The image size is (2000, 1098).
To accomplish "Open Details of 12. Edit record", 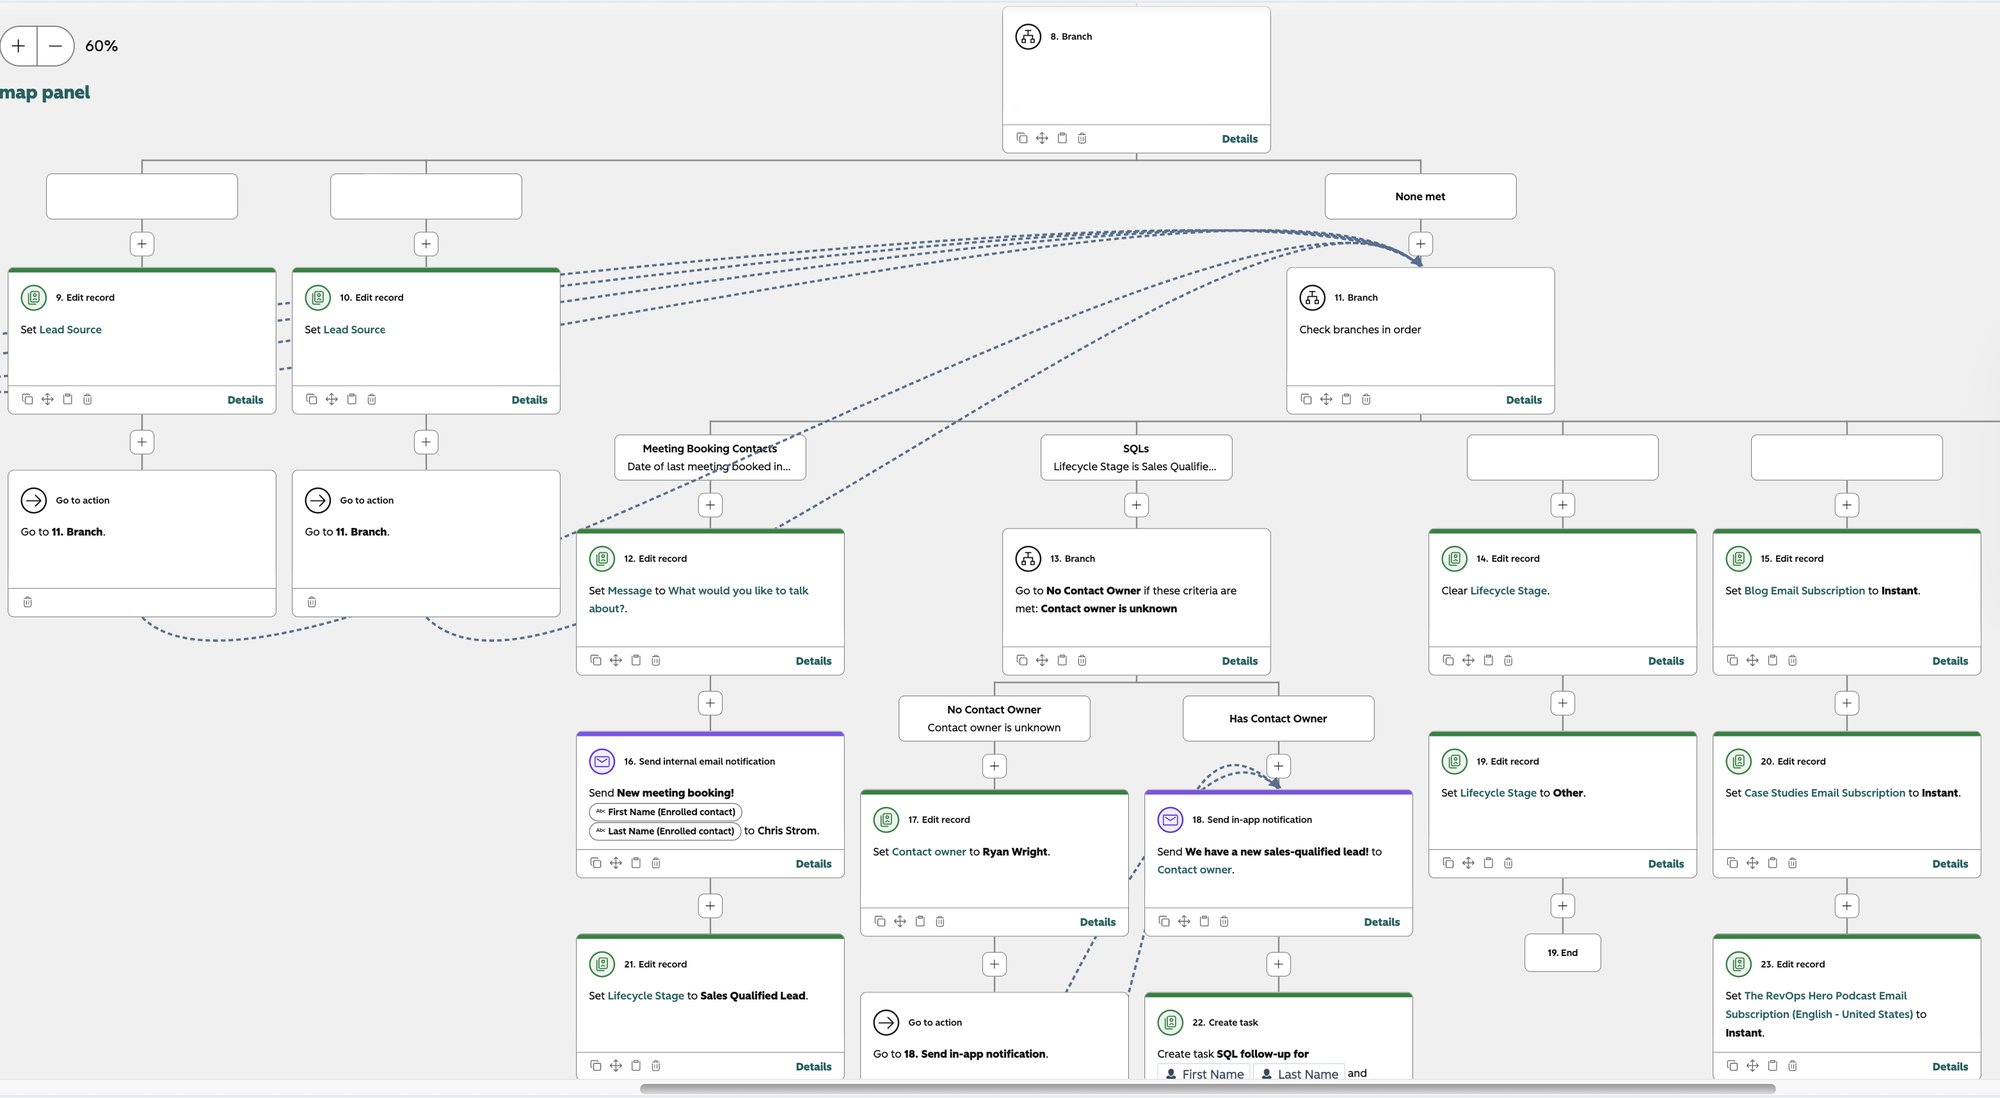I will pos(813,661).
